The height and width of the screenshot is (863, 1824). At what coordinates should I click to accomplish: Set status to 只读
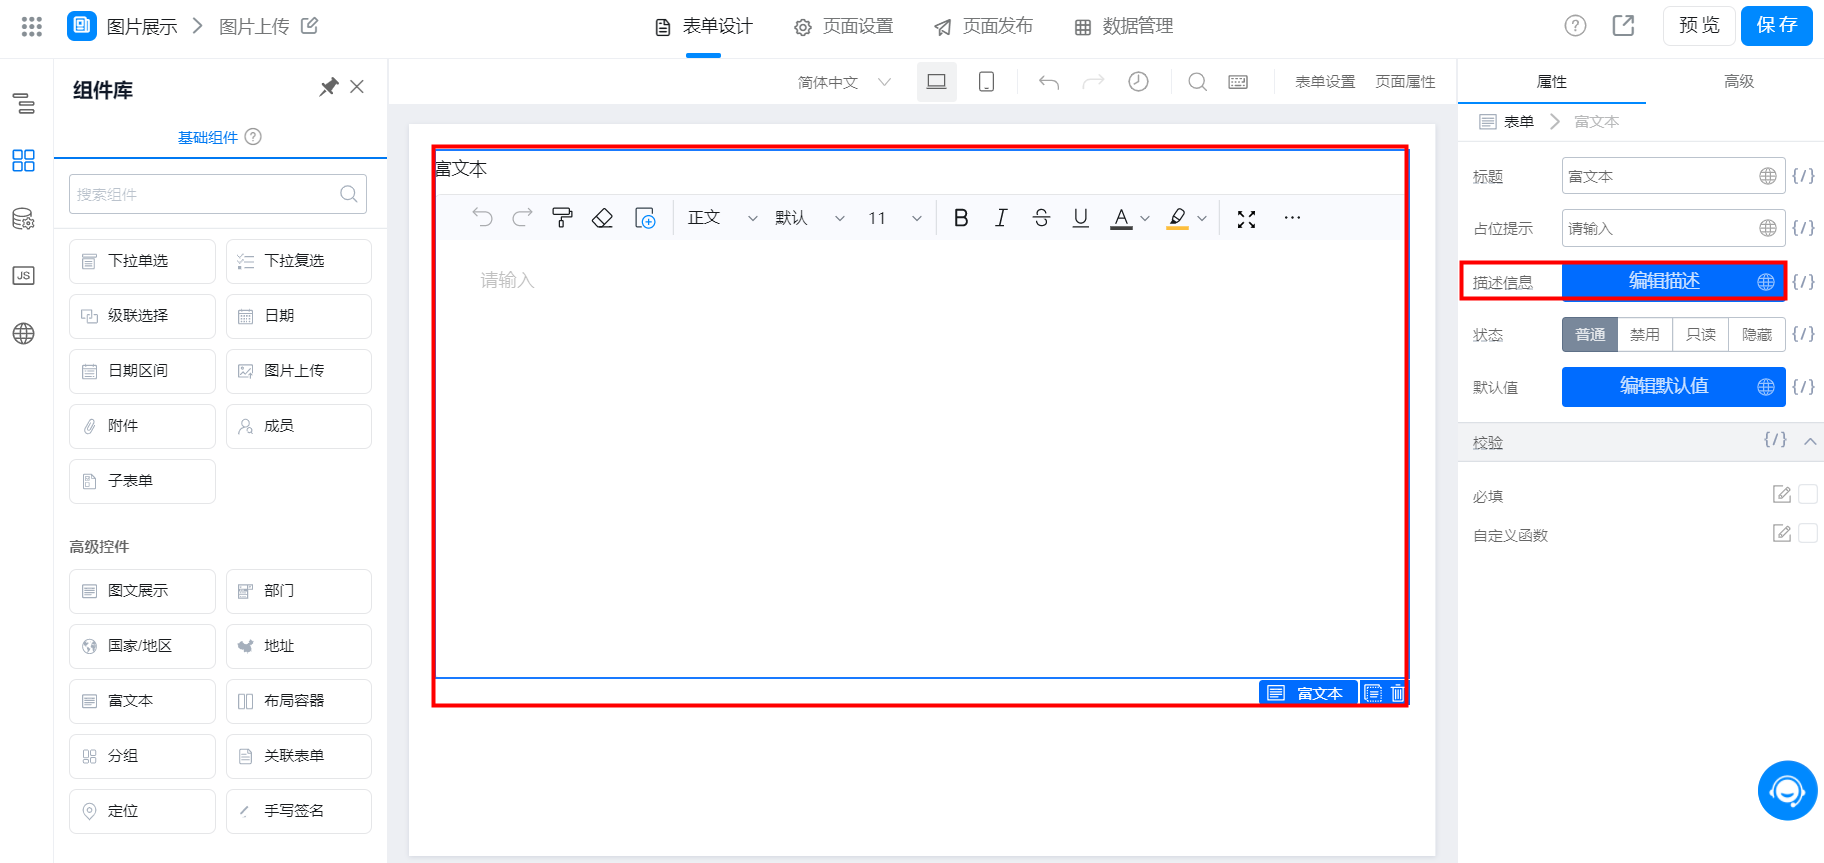point(1701,334)
